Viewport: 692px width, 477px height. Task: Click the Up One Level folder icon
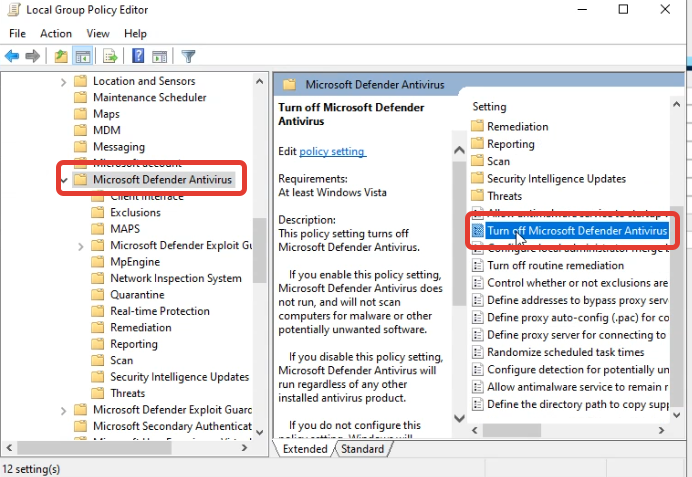point(61,56)
